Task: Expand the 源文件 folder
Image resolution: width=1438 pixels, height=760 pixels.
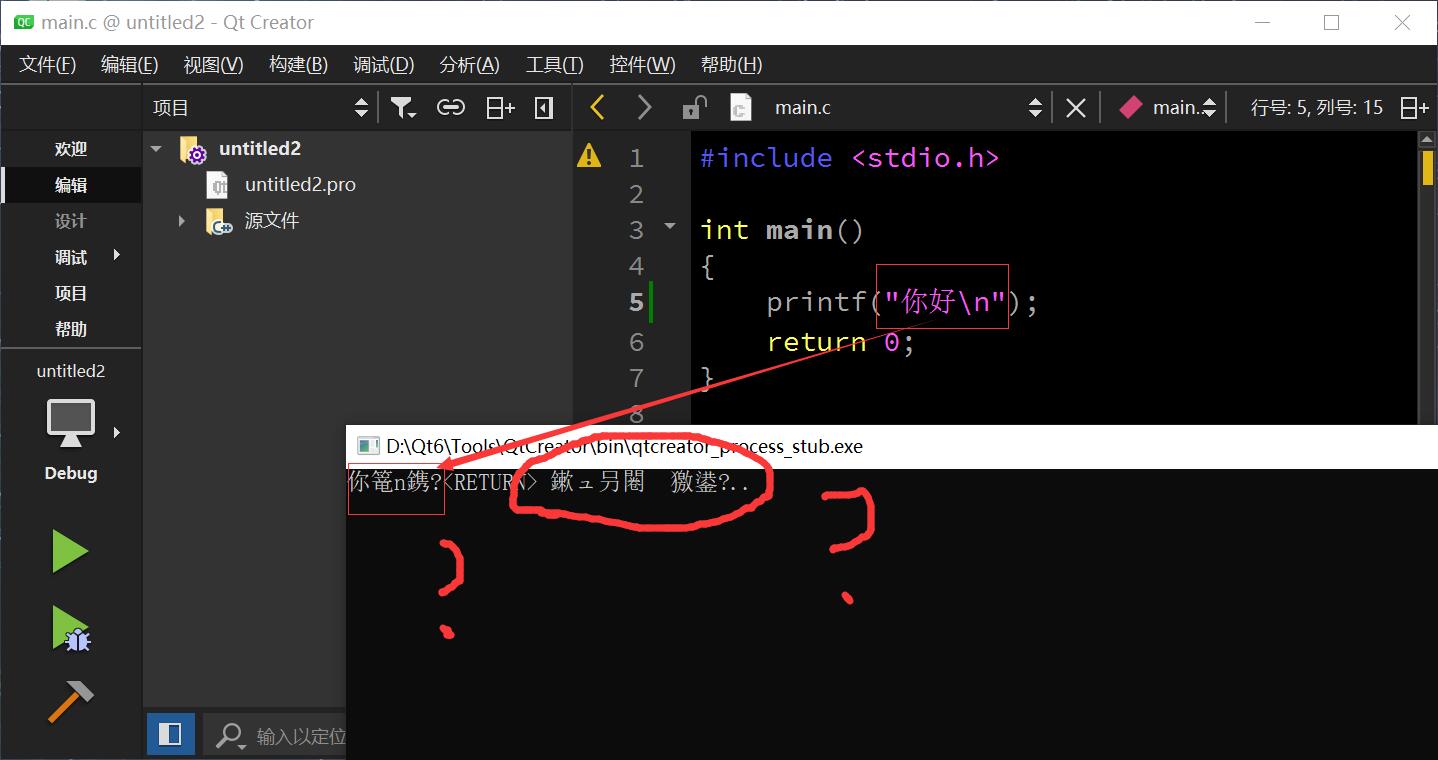Action: [x=182, y=221]
